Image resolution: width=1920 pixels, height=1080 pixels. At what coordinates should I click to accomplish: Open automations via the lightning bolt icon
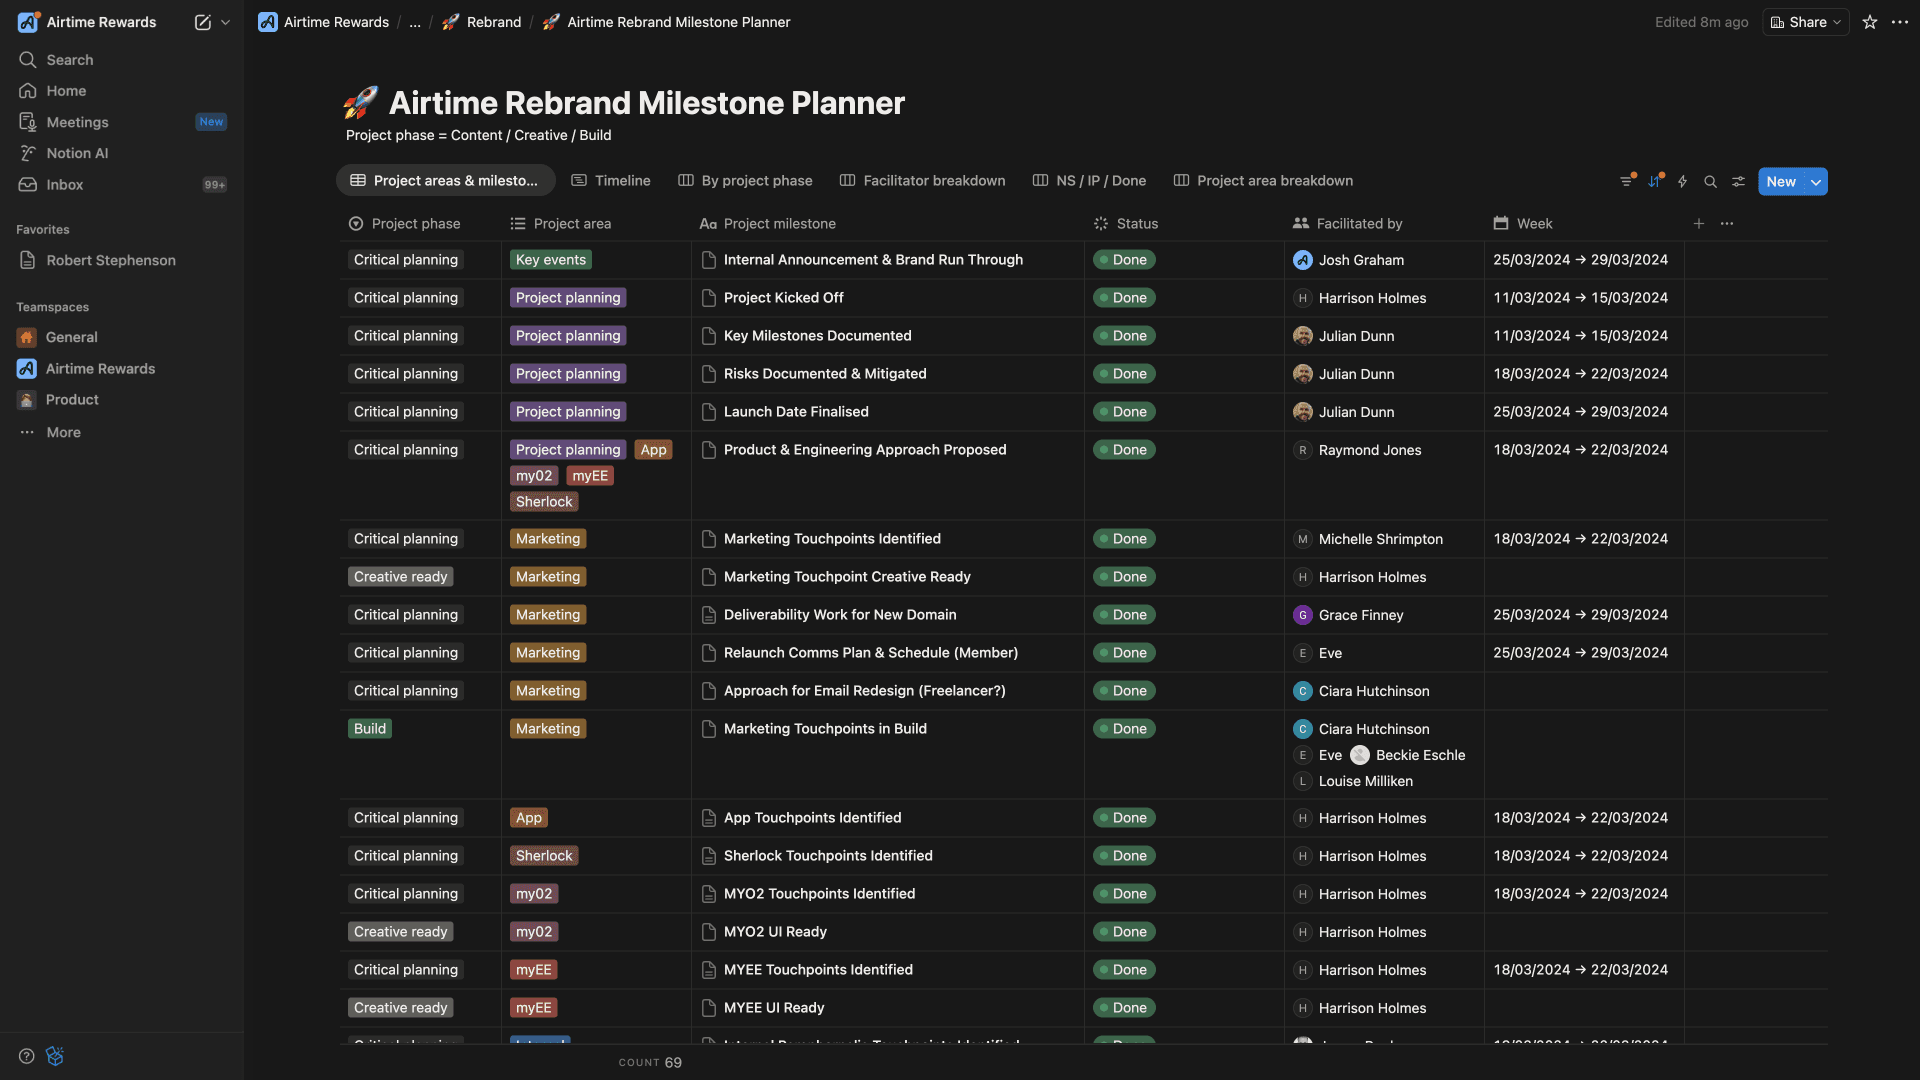[x=1682, y=181]
